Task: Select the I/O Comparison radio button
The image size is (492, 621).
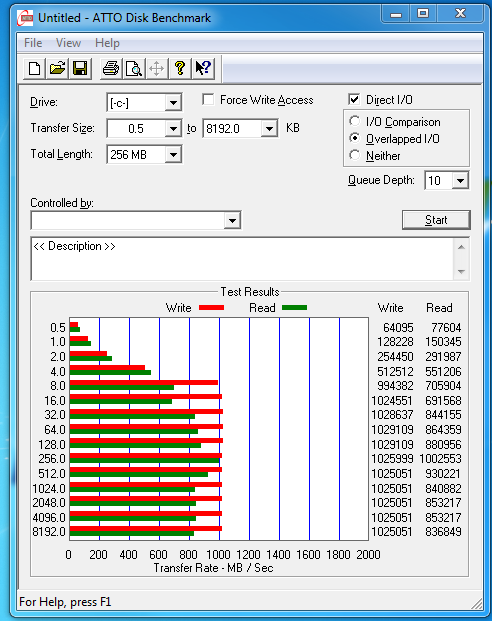Action: point(355,121)
